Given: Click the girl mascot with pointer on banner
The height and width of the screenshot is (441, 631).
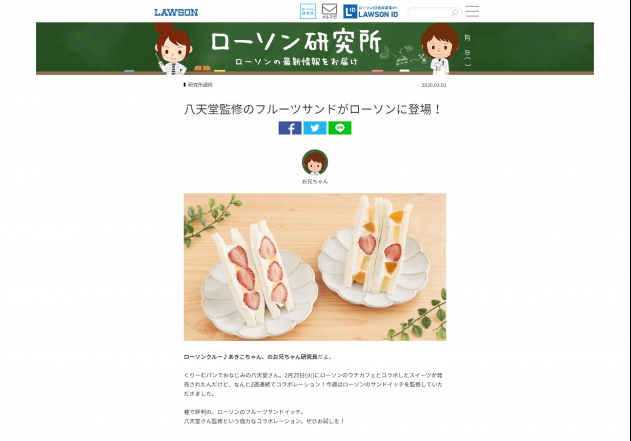Looking at the screenshot, I should 173,49.
